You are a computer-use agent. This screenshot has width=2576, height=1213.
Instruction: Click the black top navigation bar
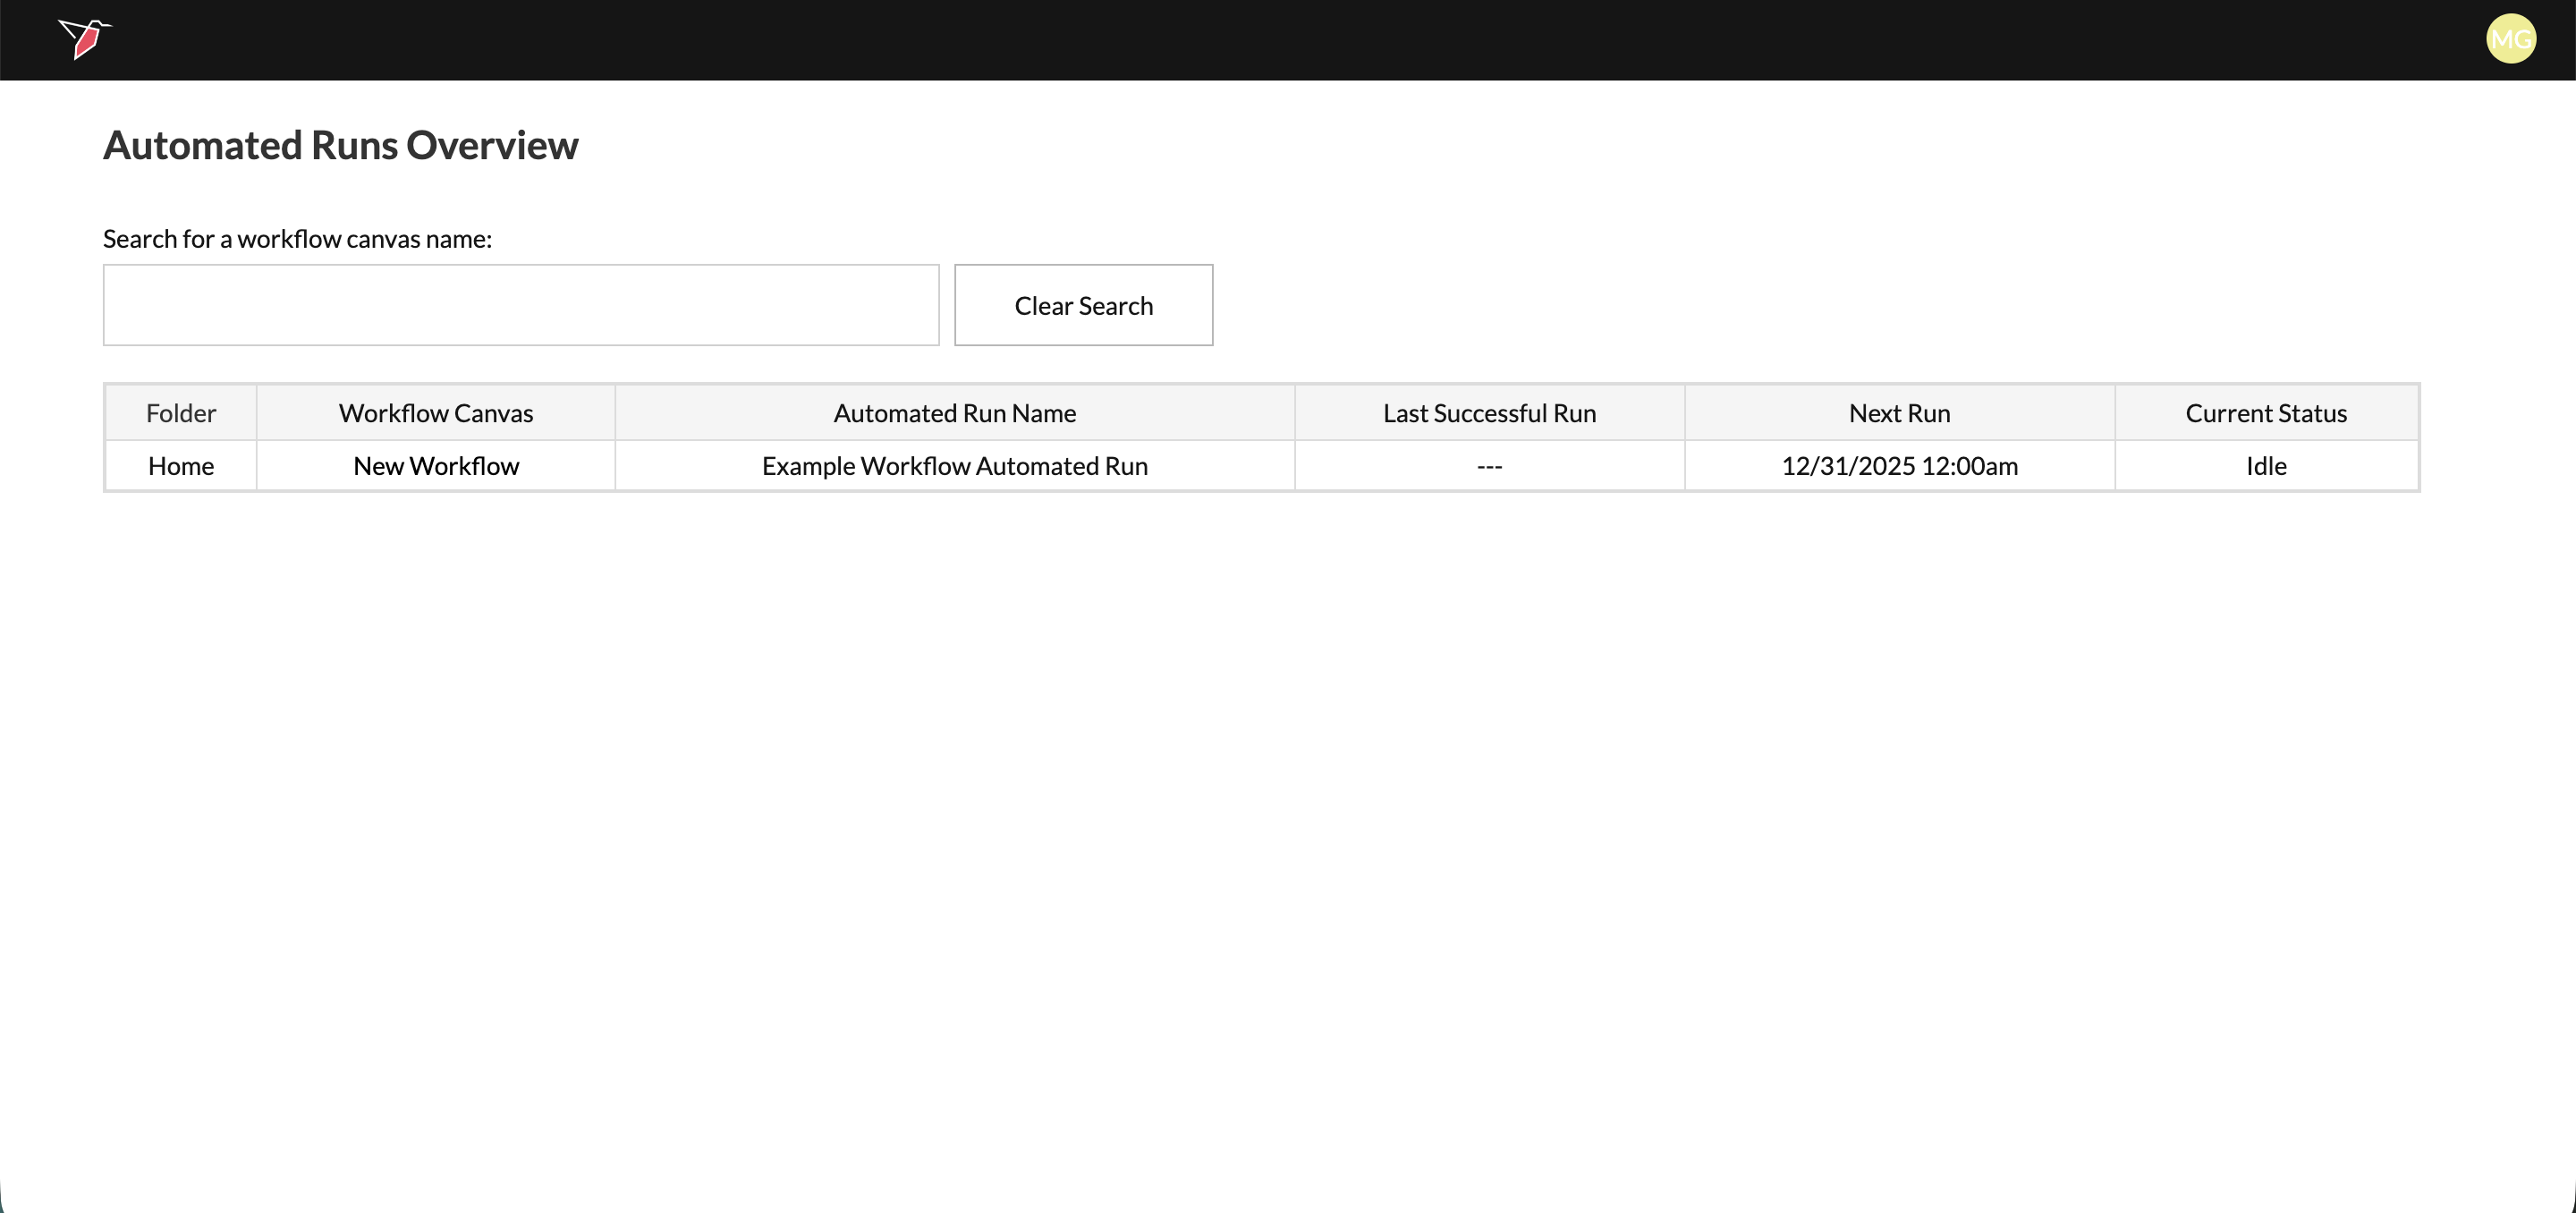click(x=1288, y=39)
